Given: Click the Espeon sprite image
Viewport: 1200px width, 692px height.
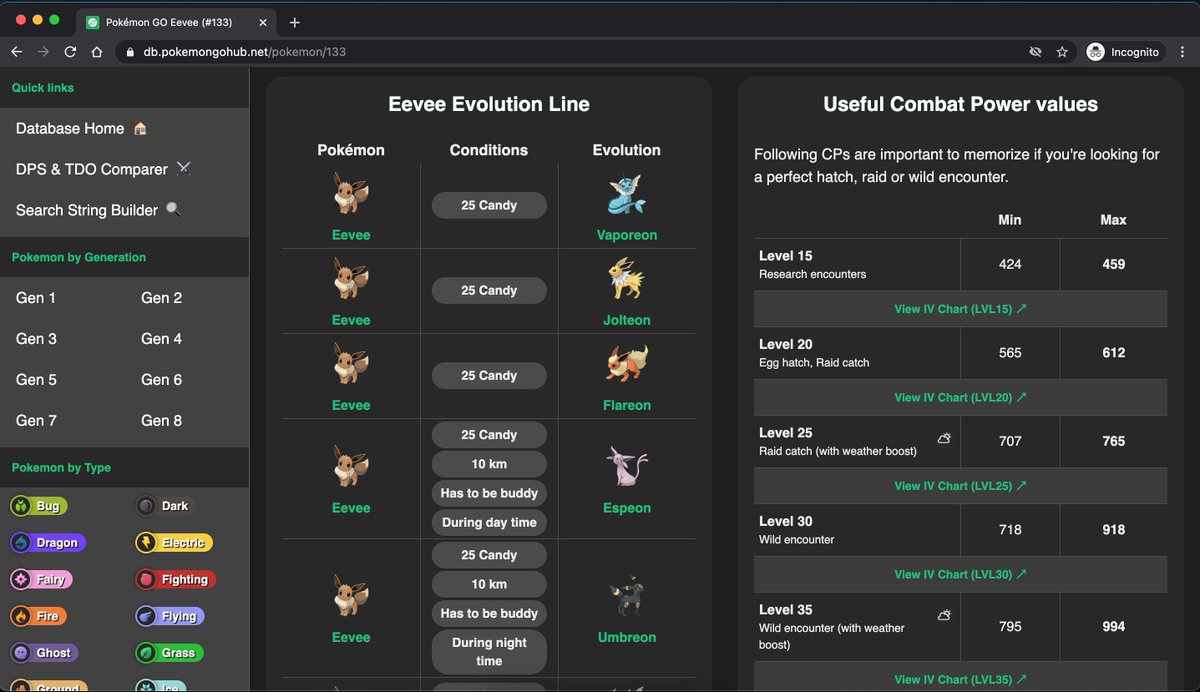Looking at the screenshot, I should tap(627, 467).
